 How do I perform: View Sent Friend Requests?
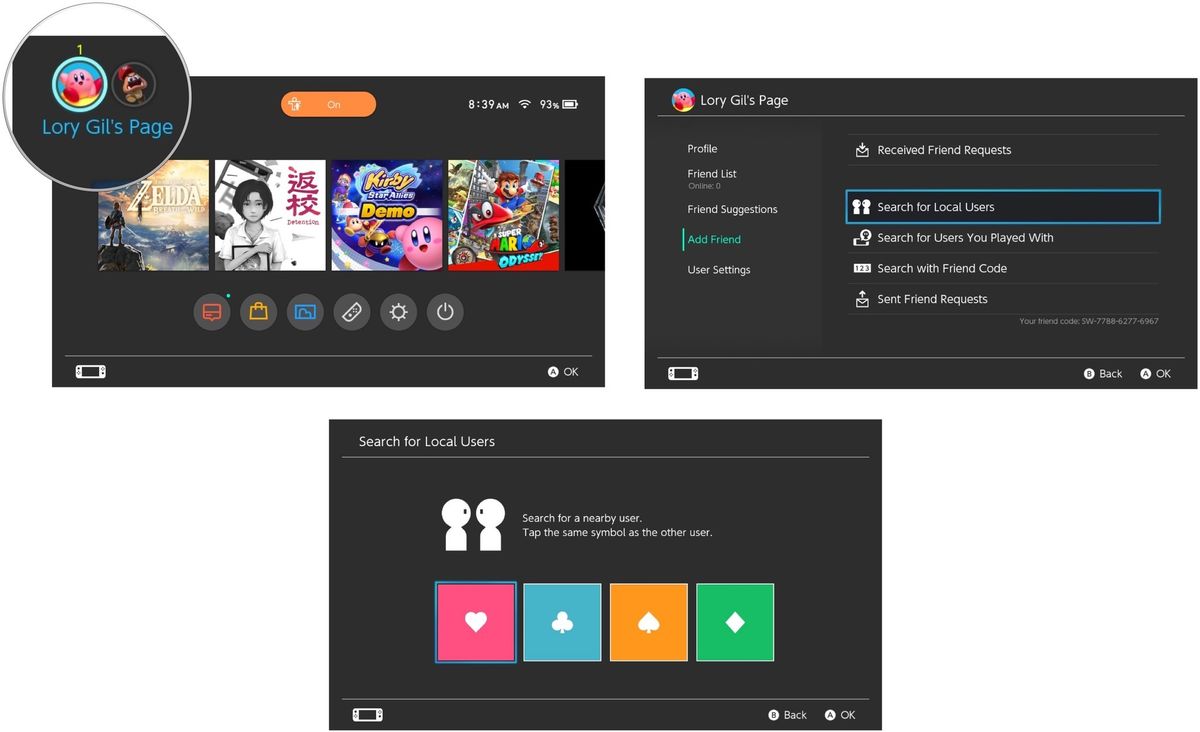[x=932, y=298]
